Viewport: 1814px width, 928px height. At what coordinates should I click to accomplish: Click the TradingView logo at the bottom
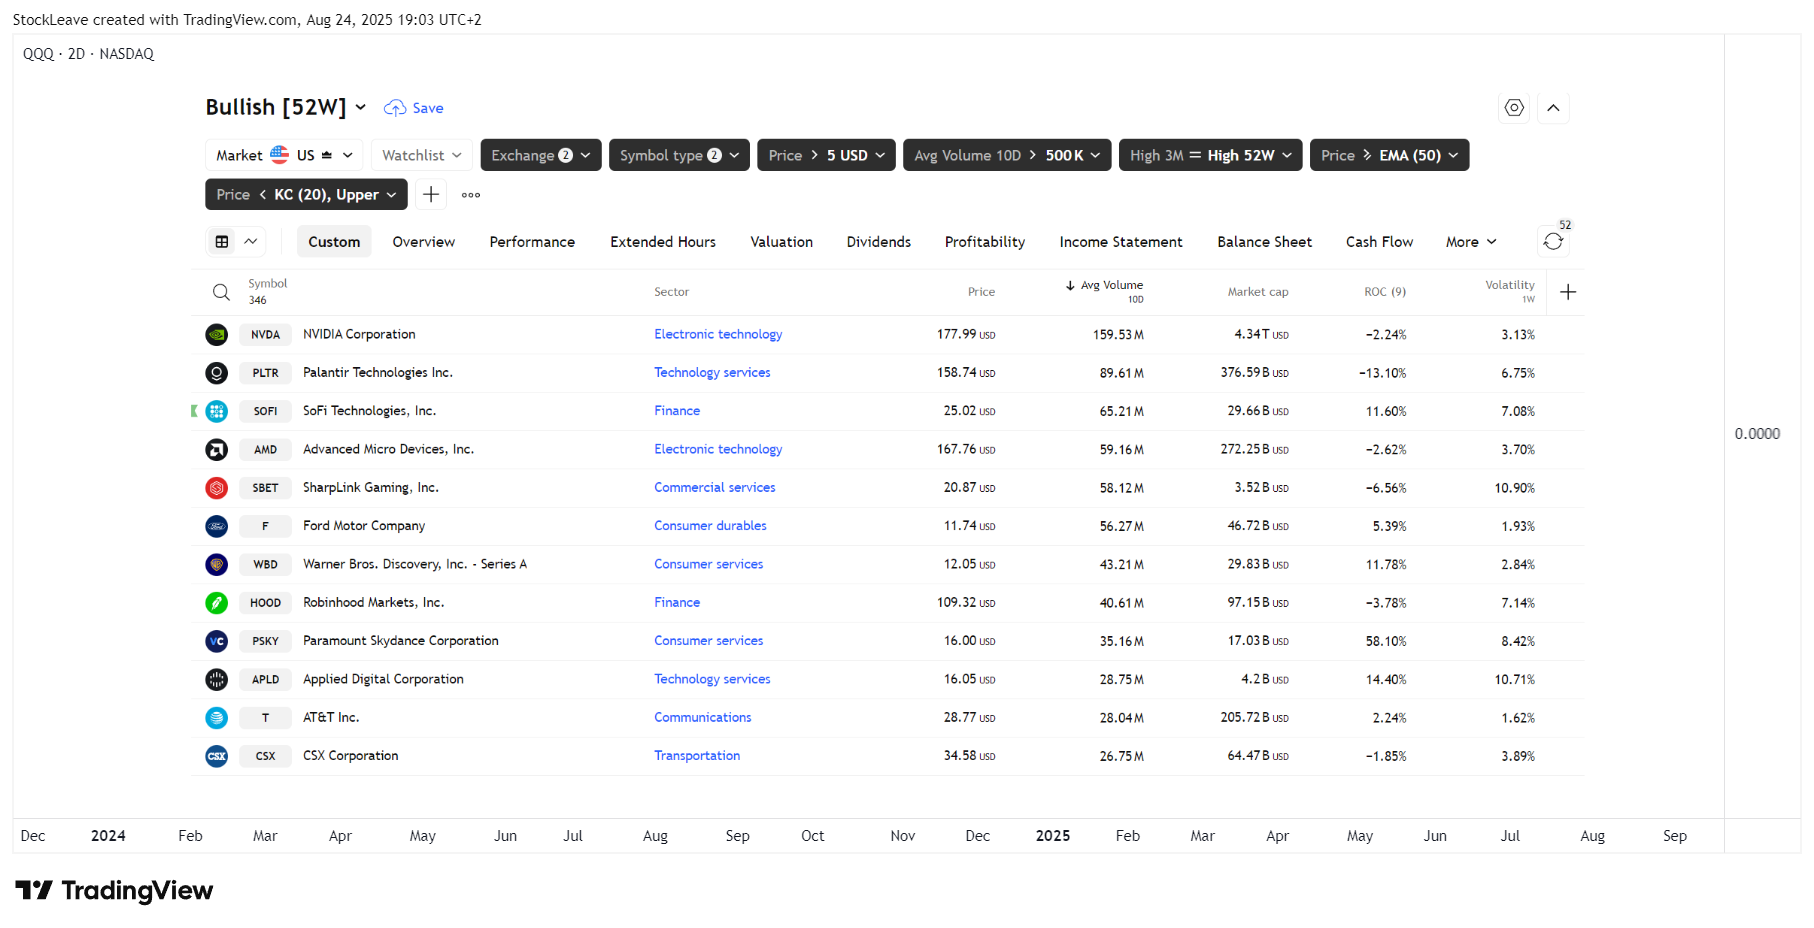click(x=114, y=891)
